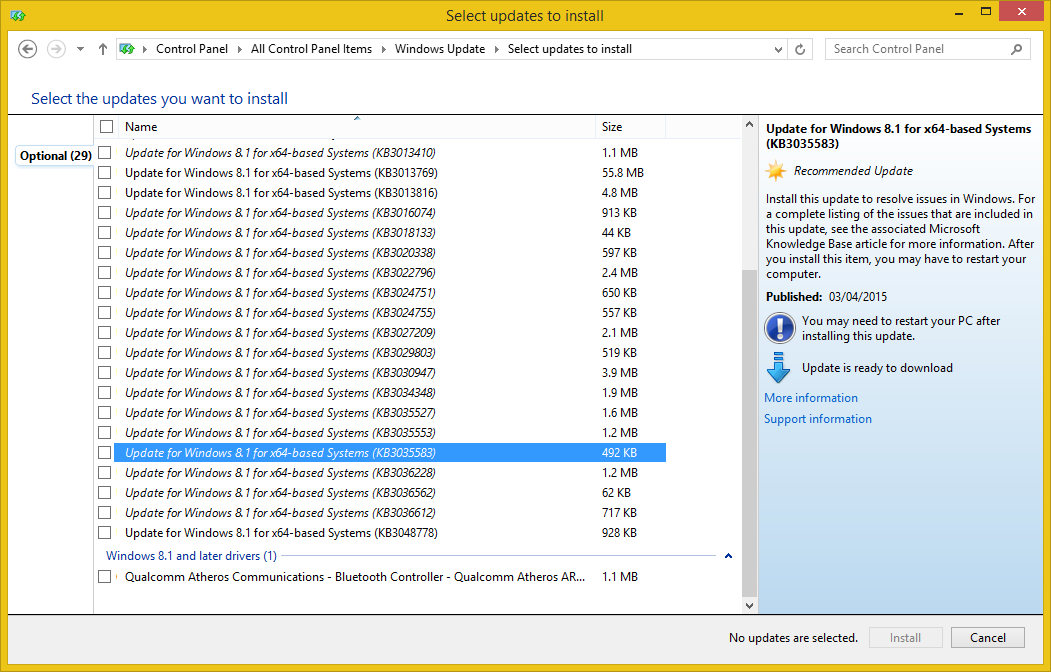Open the More information link
Screen dimensions: 1051x672
(x=810, y=398)
